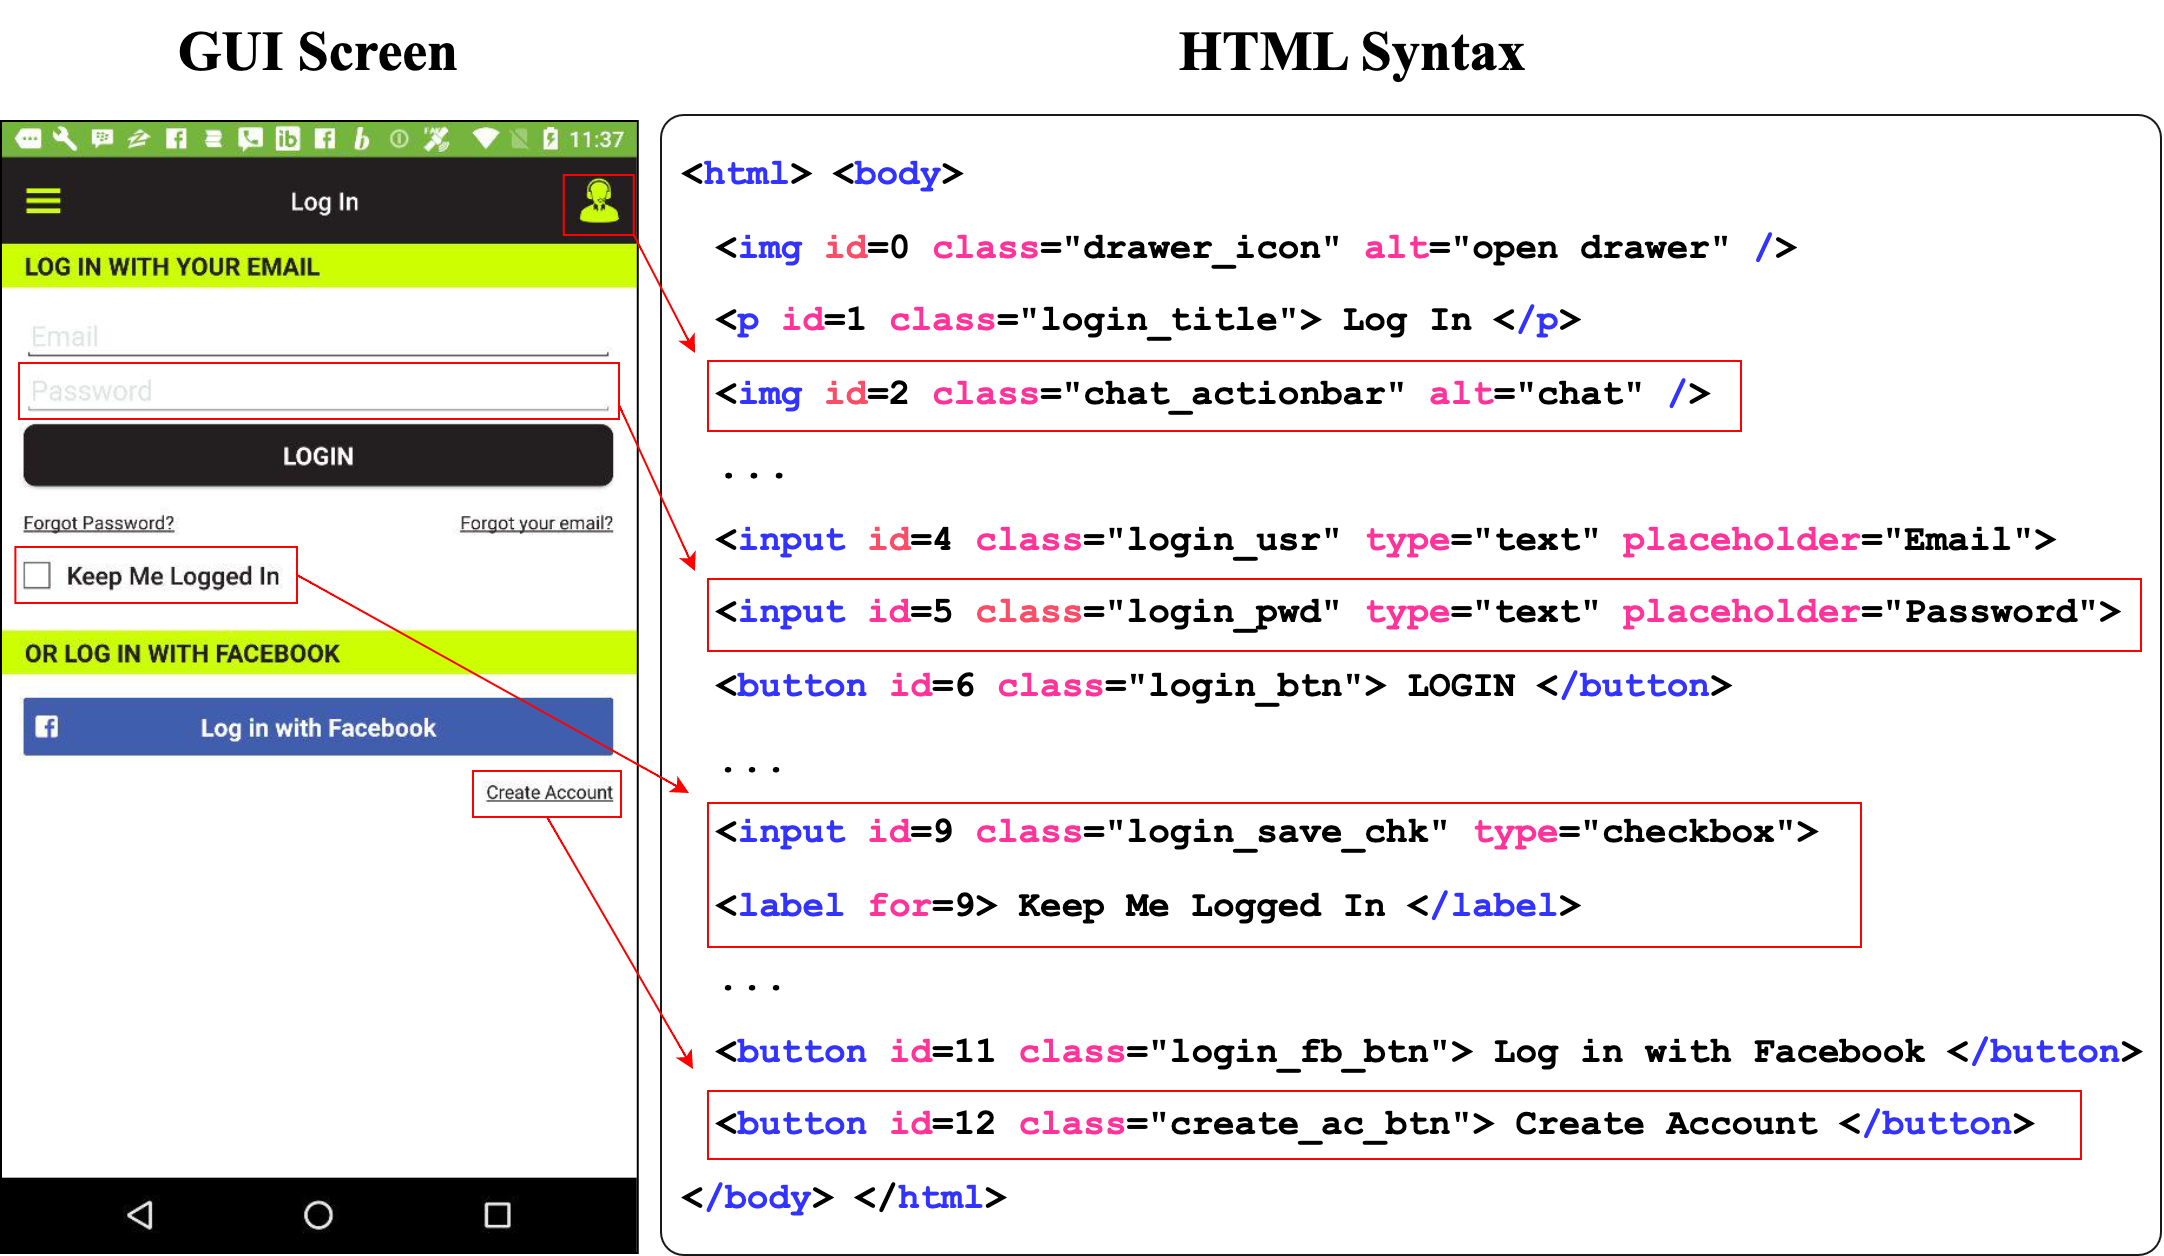2164x1256 pixels.
Task: Enable the Keep Me Logged In checkbox
Action: [x=37, y=575]
